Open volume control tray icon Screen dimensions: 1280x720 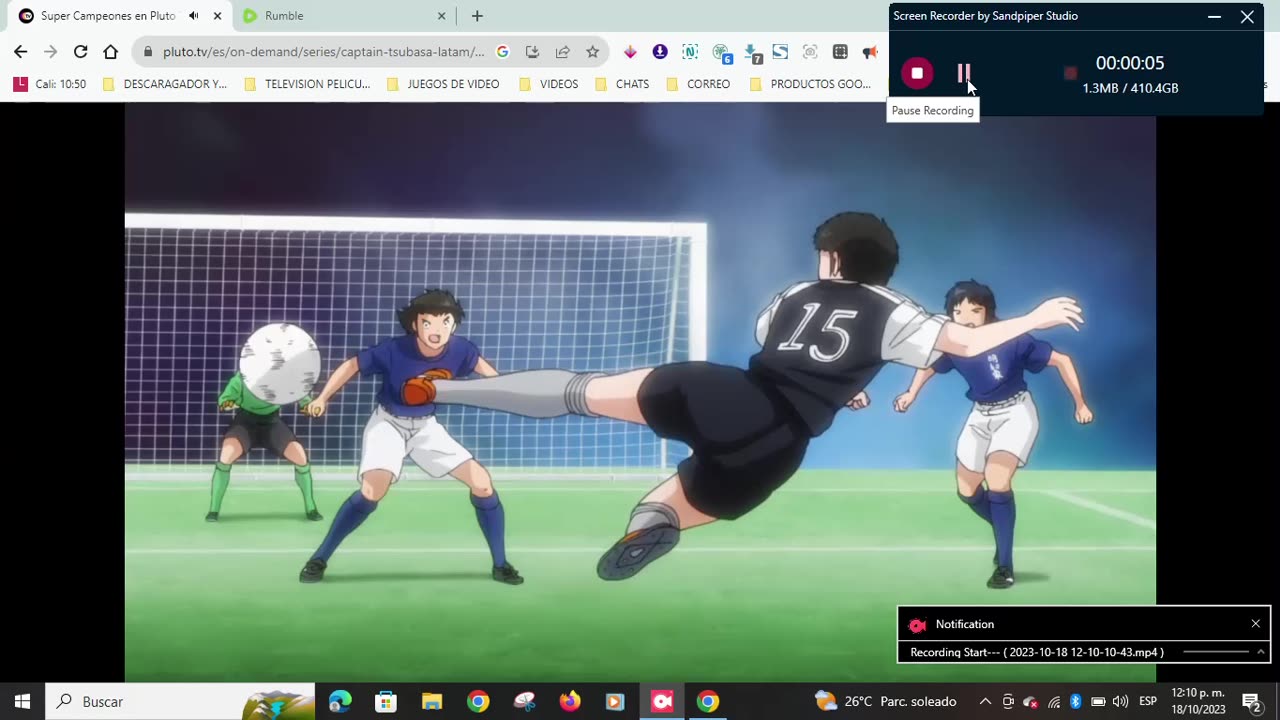(x=1120, y=701)
